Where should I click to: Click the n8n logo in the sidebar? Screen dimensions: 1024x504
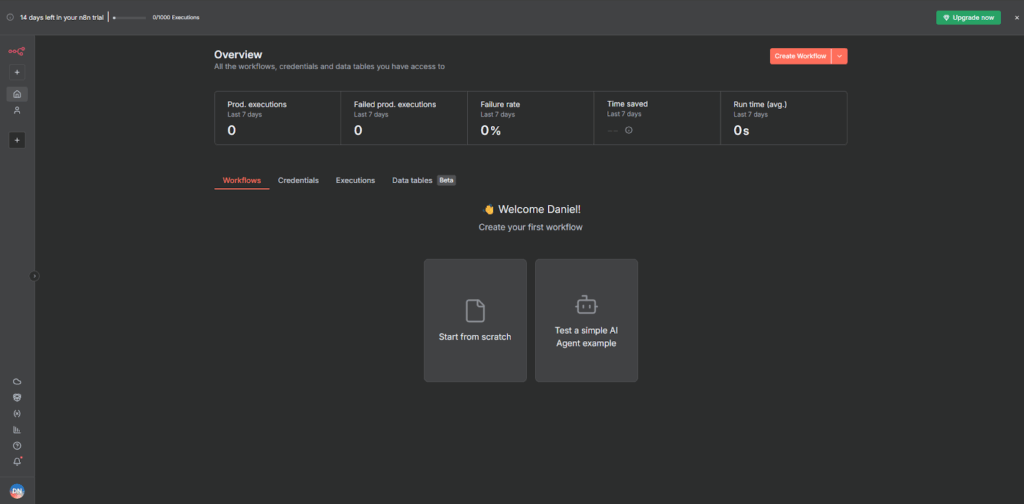click(17, 51)
